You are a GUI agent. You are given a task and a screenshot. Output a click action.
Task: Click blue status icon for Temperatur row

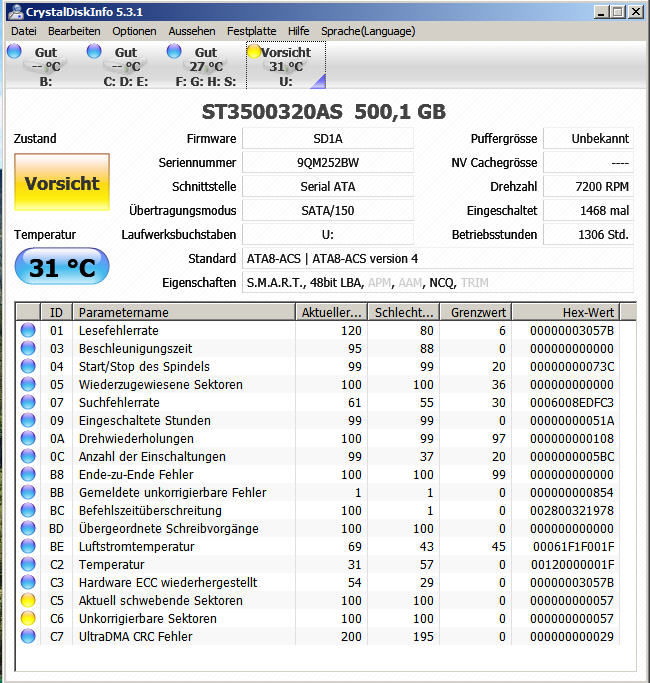tap(28, 565)
